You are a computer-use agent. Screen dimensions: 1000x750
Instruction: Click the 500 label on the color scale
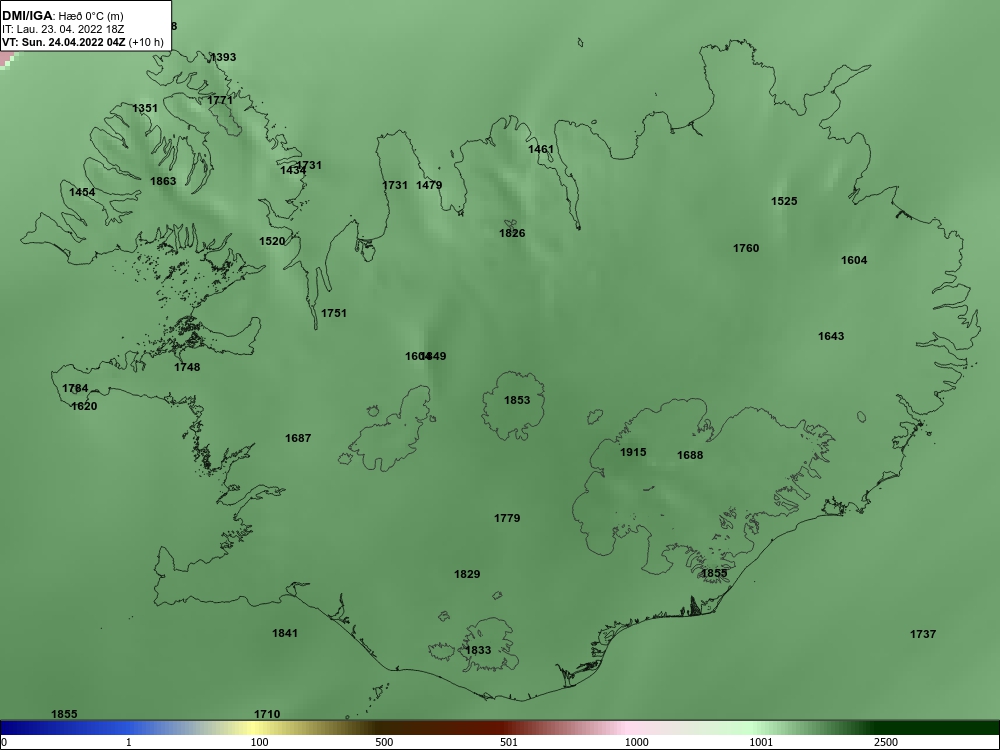pos(384,742)
